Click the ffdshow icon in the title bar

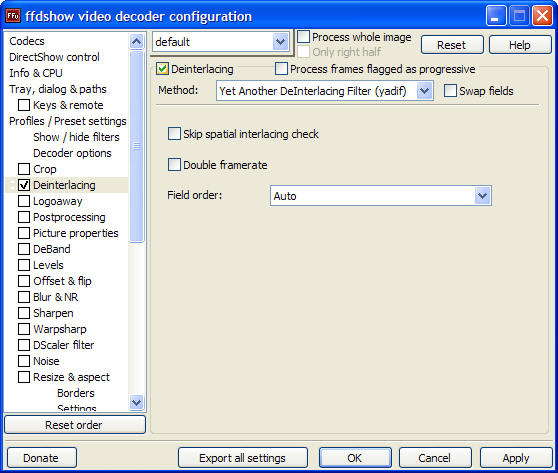tap(13, 16)
